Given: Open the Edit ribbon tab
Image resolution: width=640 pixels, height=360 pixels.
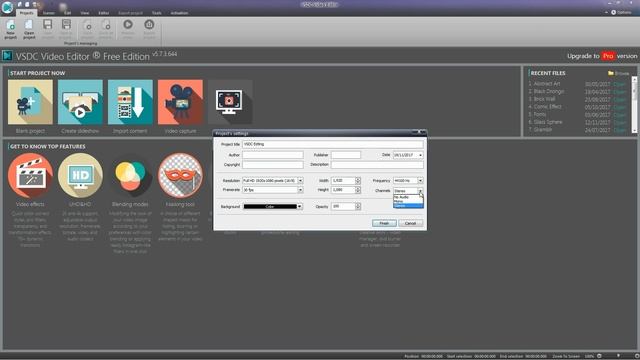Looking at the screenshot, I should [x=67, y=13].
